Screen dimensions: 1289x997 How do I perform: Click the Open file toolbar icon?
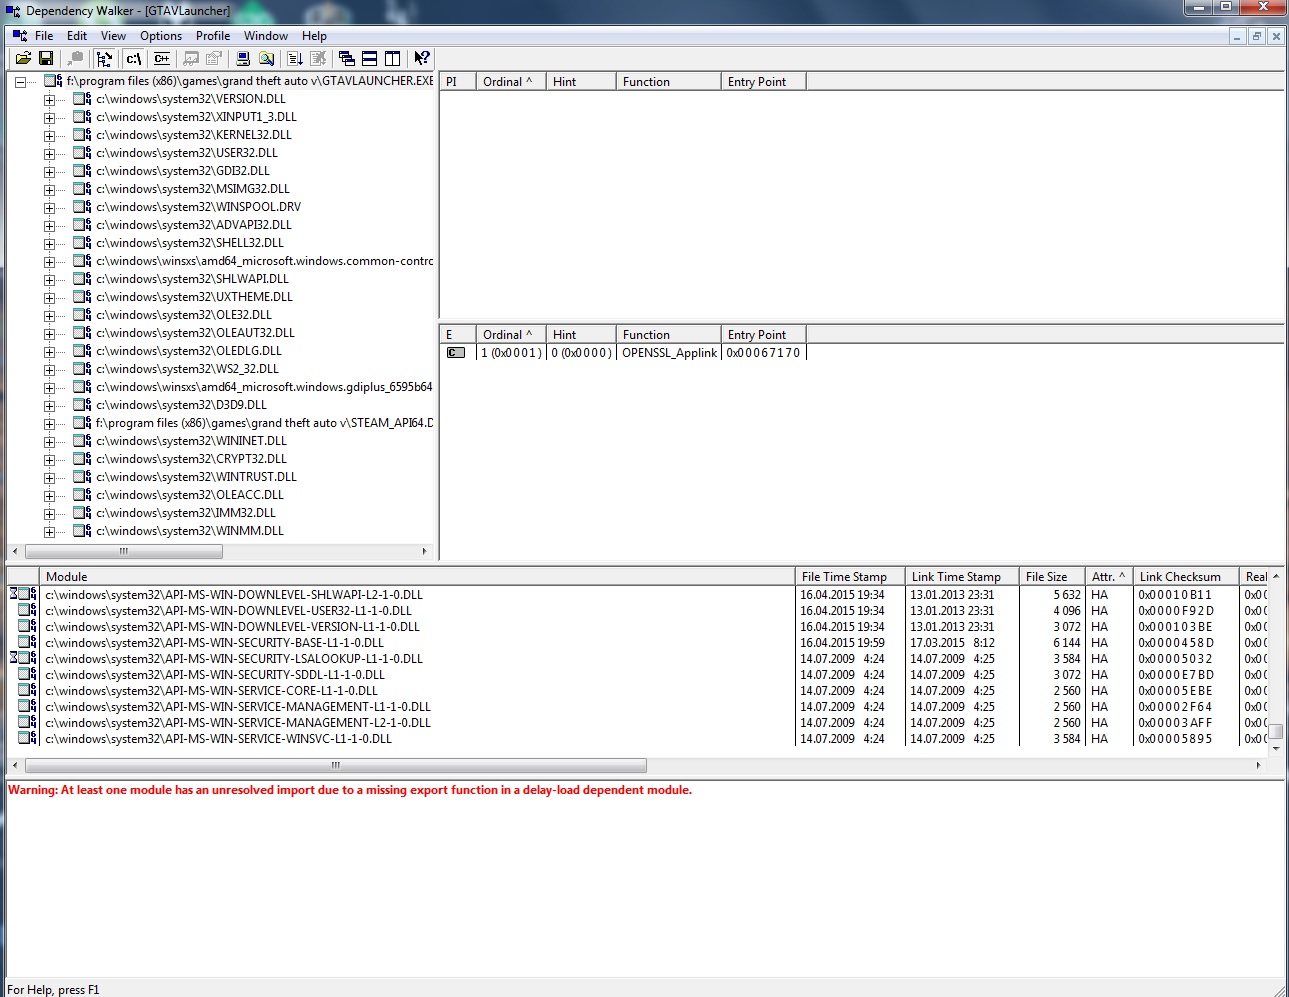[23, 59]
